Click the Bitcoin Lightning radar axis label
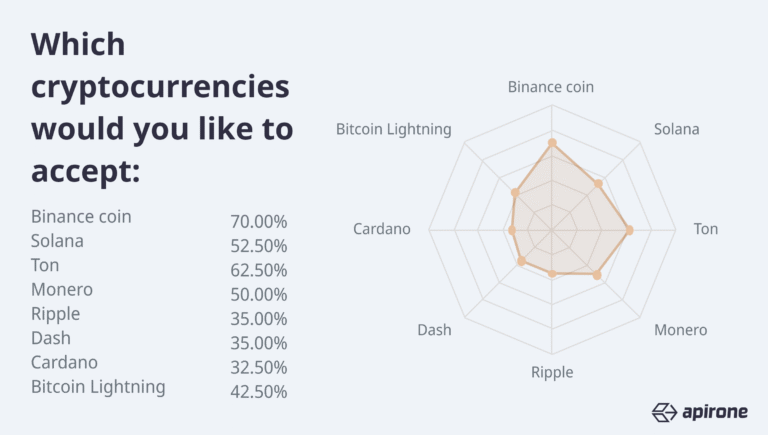 click(x=394, y=130)
